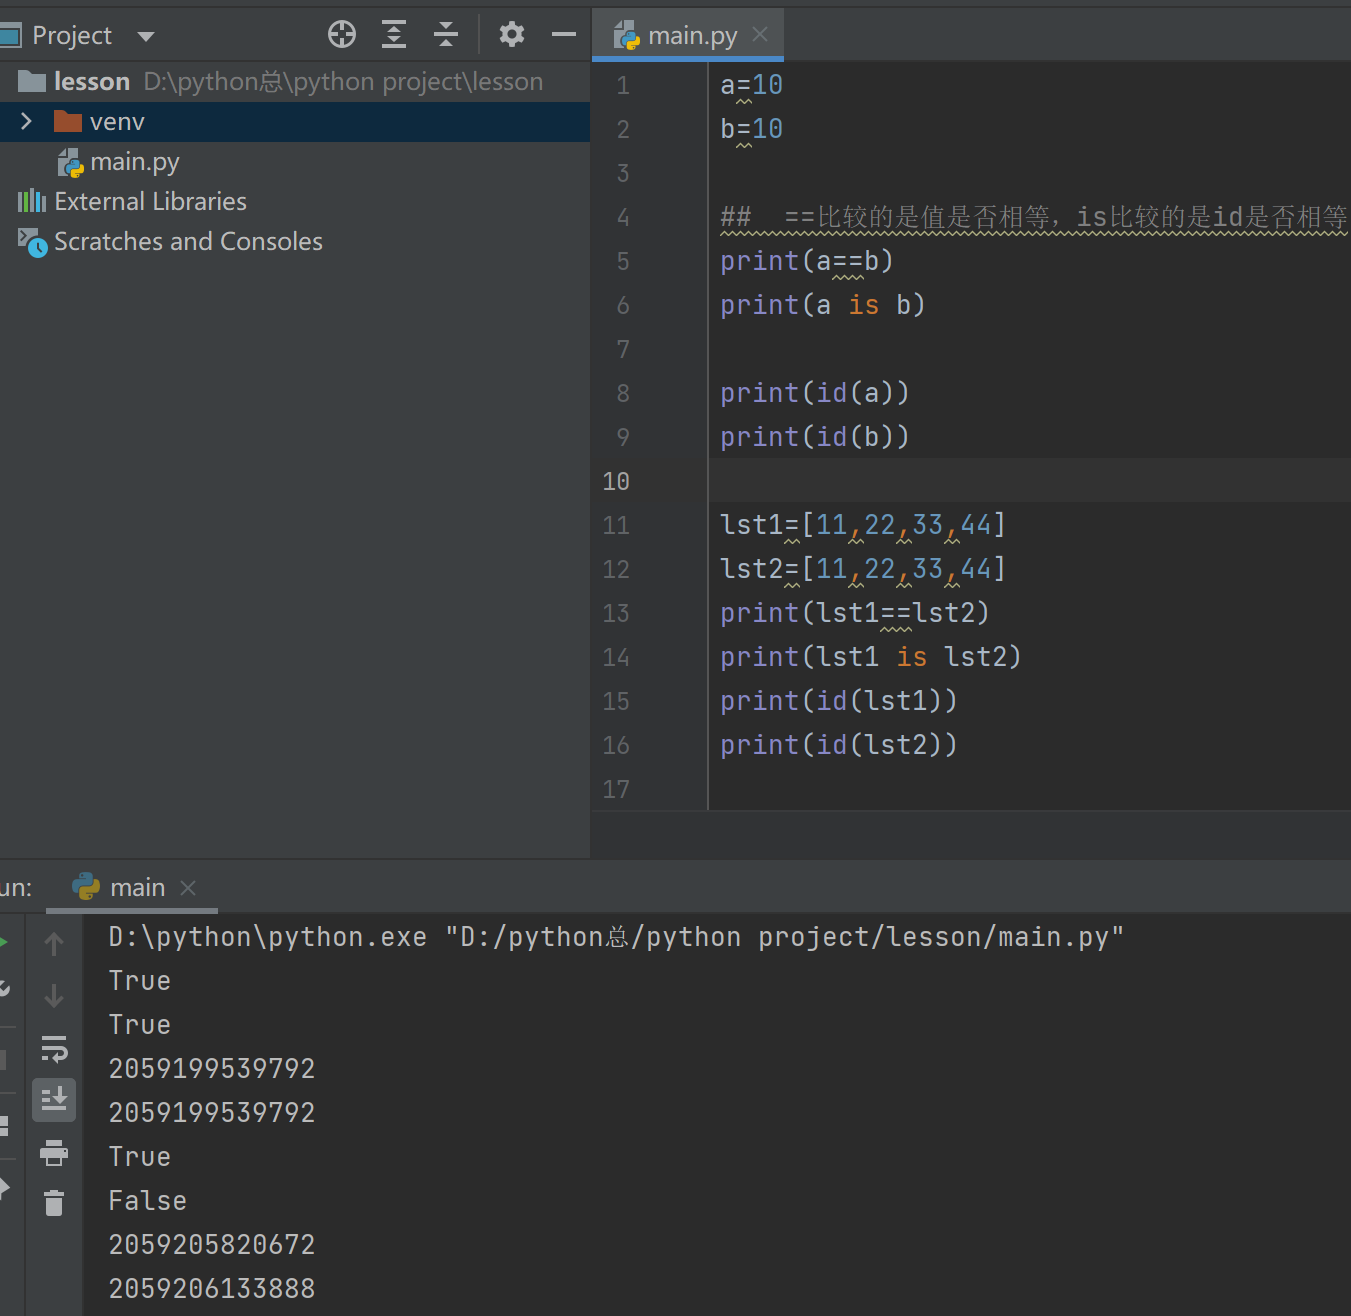
Task: Click the Expand All icon in Project panel
Action: tap(394, 35)
